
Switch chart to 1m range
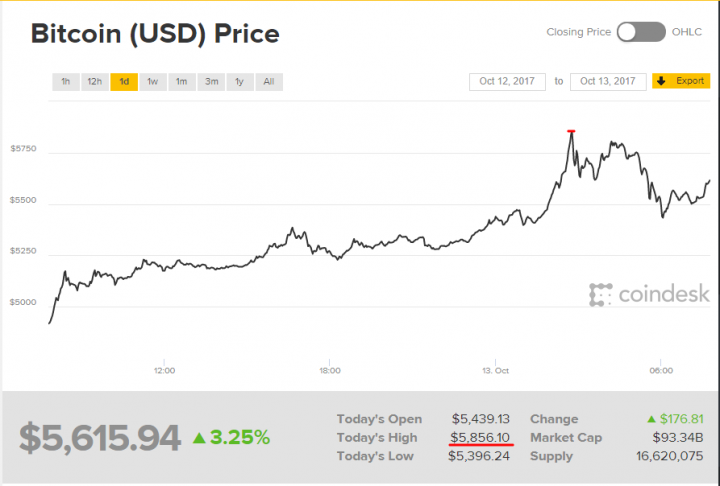pyautogui.click(x=182, y=81)
